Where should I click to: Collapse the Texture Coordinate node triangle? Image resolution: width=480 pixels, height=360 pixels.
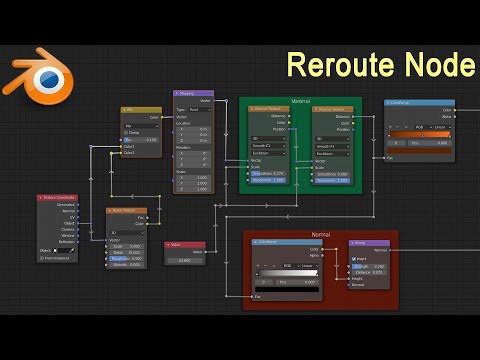[x=41, y=198]
